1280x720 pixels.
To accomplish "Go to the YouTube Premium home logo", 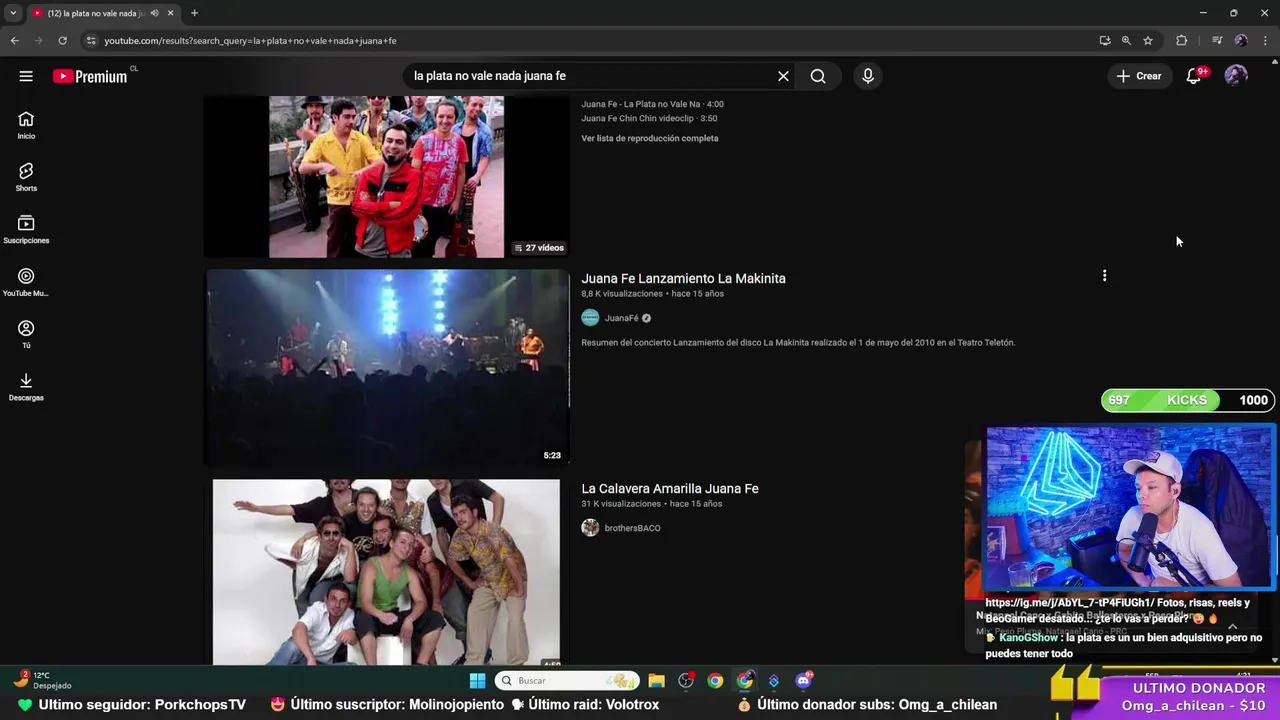I will tap(90, 76).
